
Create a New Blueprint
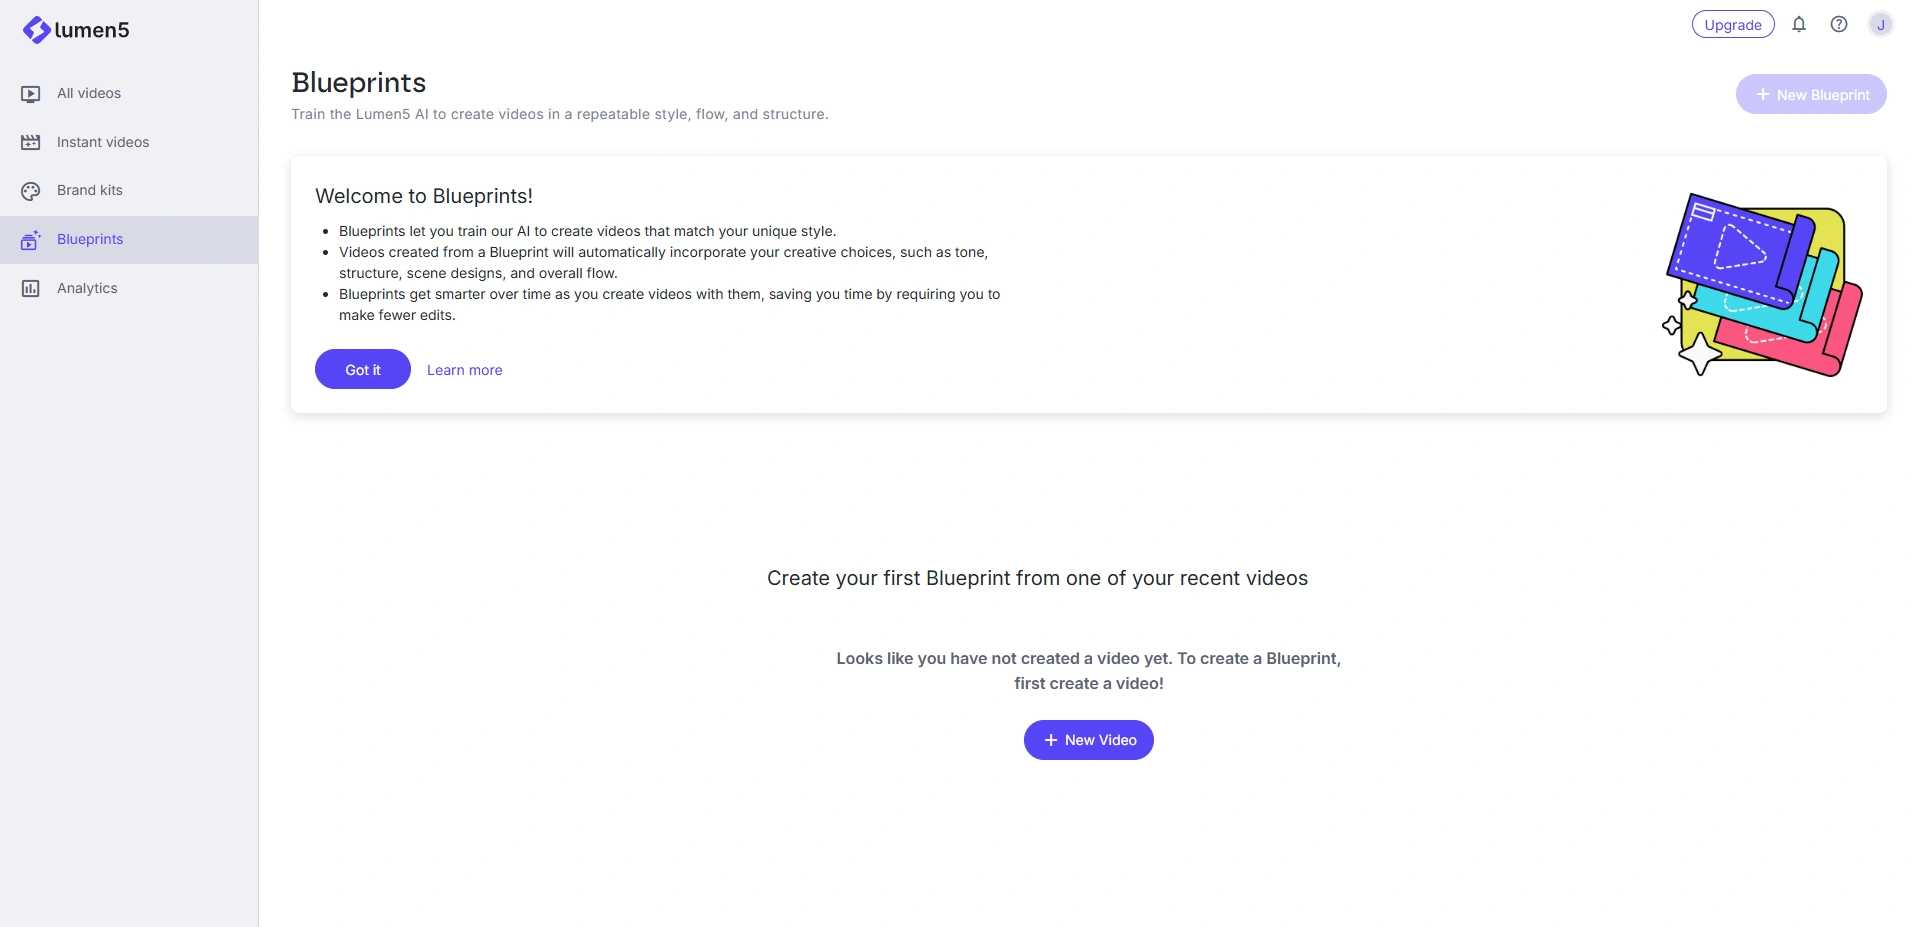1811,94
